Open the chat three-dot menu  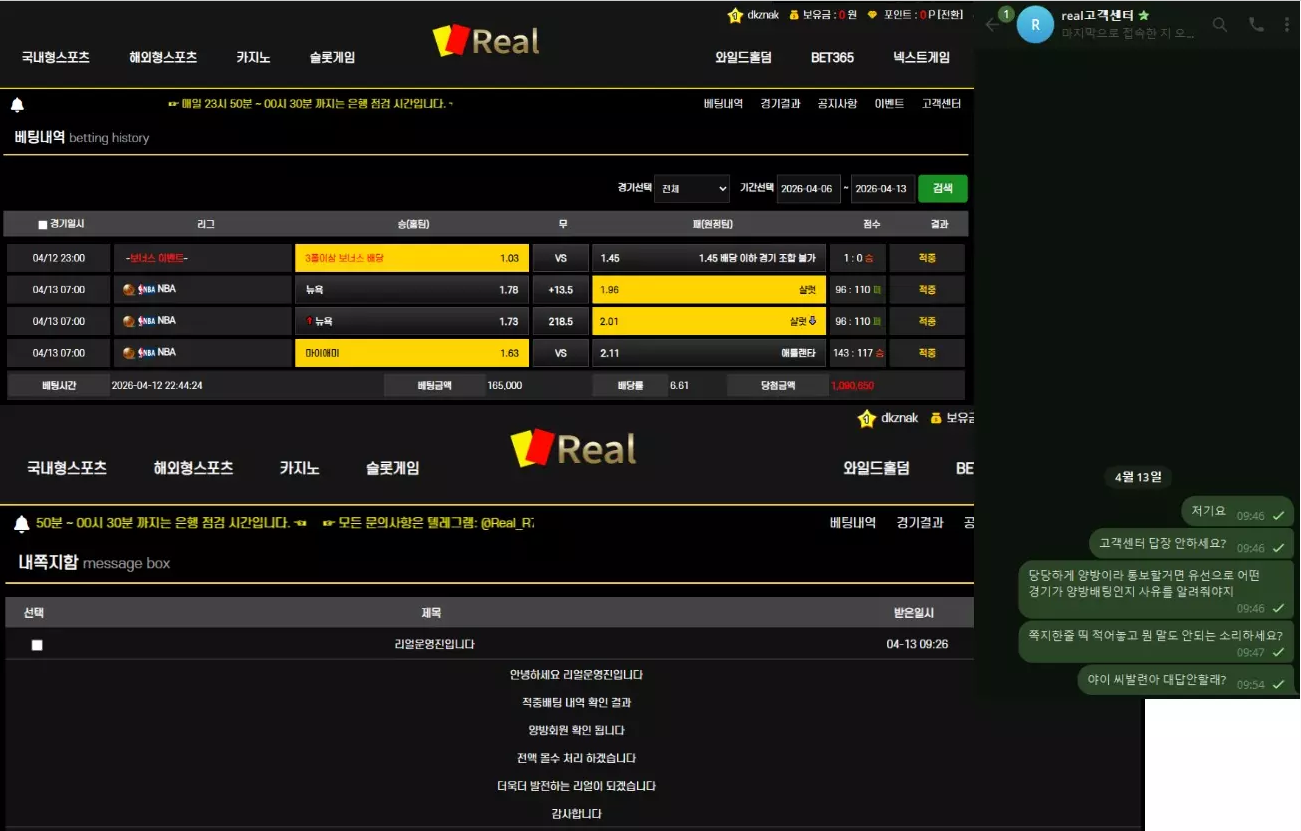pos(1286,25)
